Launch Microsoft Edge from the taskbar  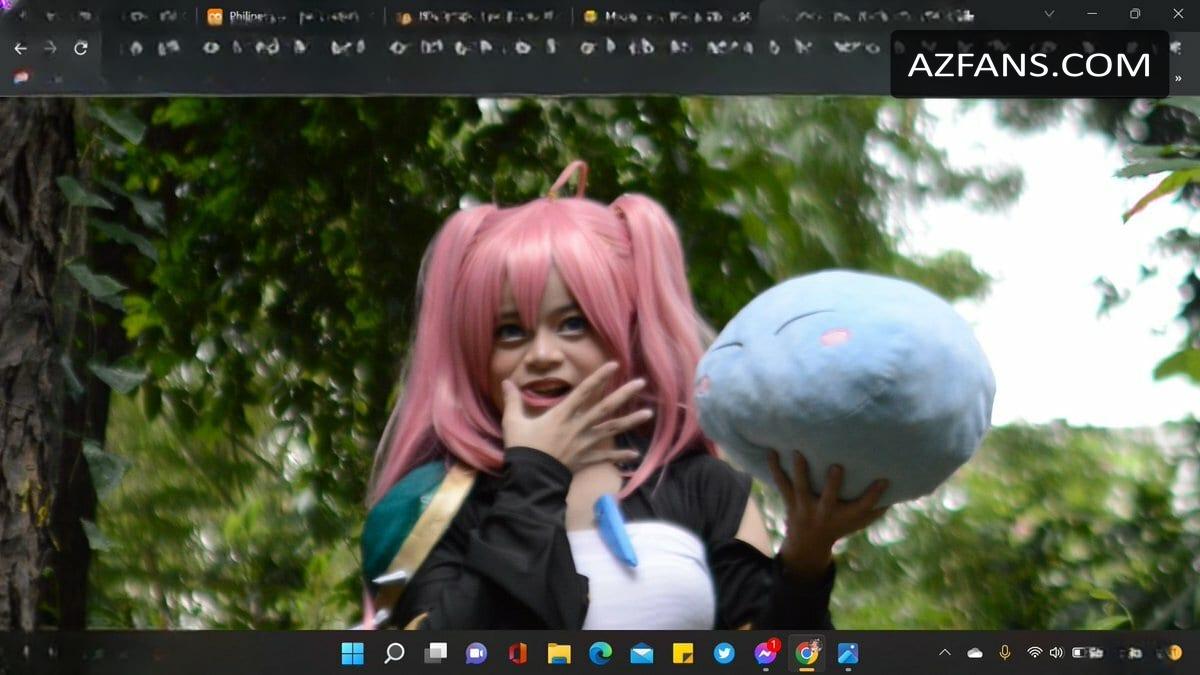pos(600,653)
